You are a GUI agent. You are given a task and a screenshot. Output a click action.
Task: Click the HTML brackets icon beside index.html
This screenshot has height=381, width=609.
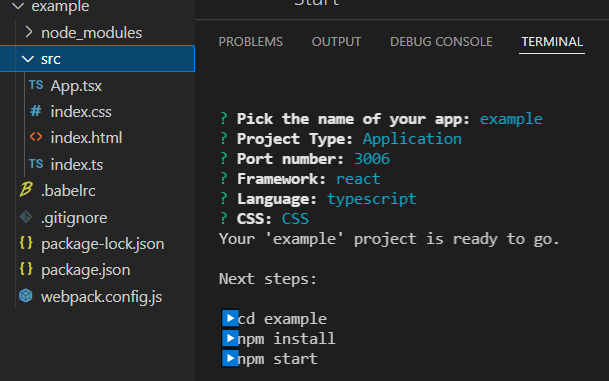pos(36,137)
